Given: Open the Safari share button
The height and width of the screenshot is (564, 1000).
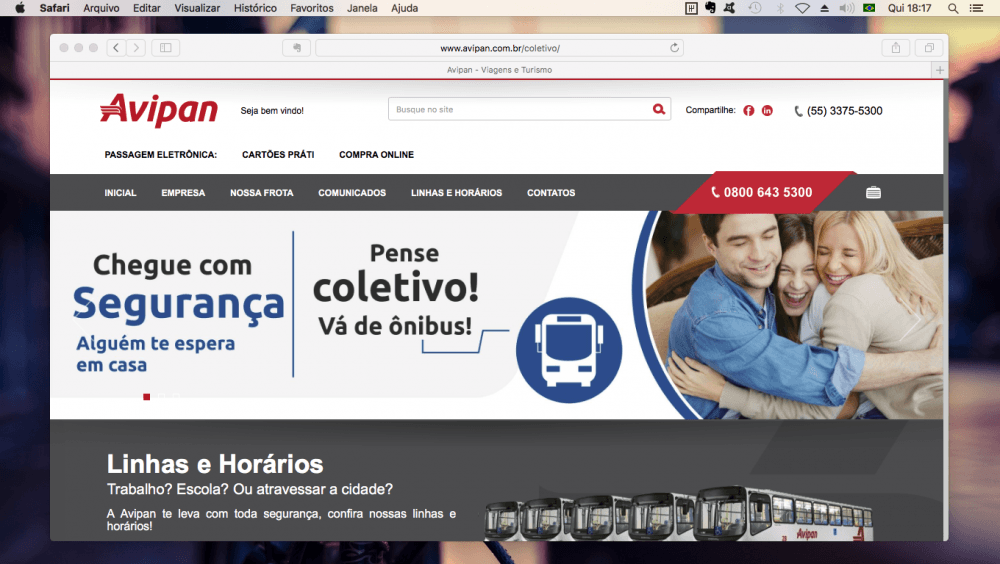Looking at the screenshot, I should point(896,48).
